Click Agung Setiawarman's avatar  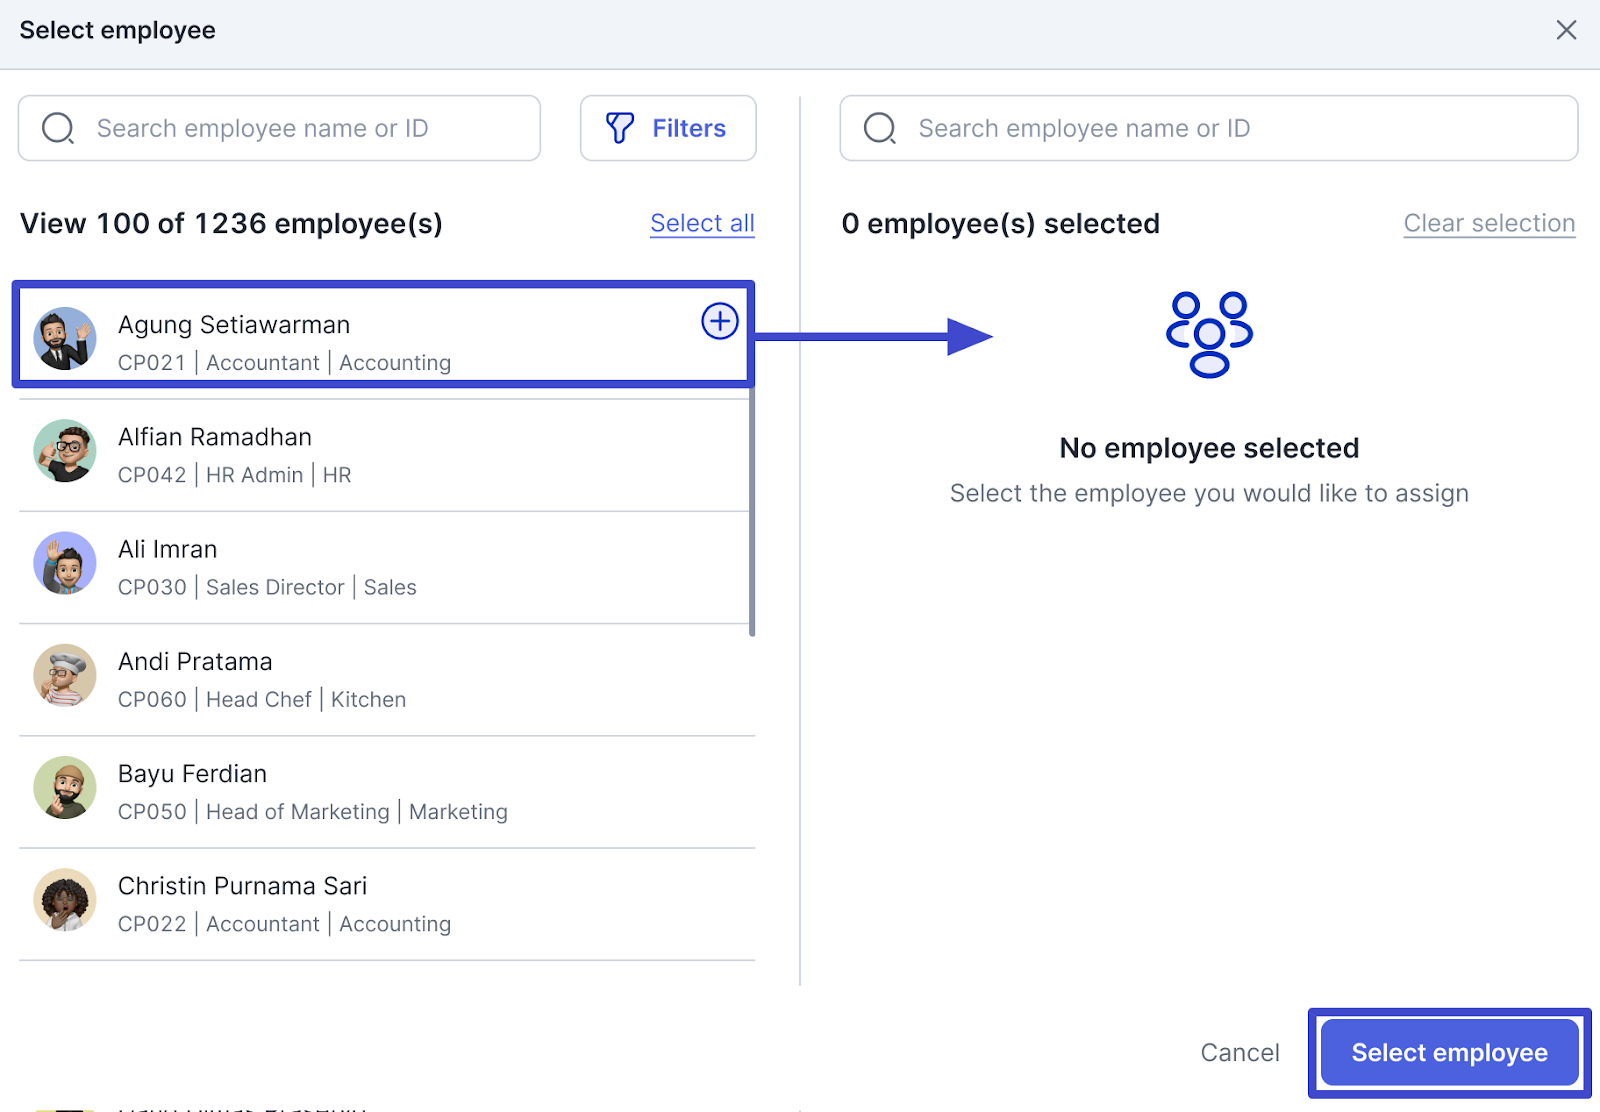65,339
